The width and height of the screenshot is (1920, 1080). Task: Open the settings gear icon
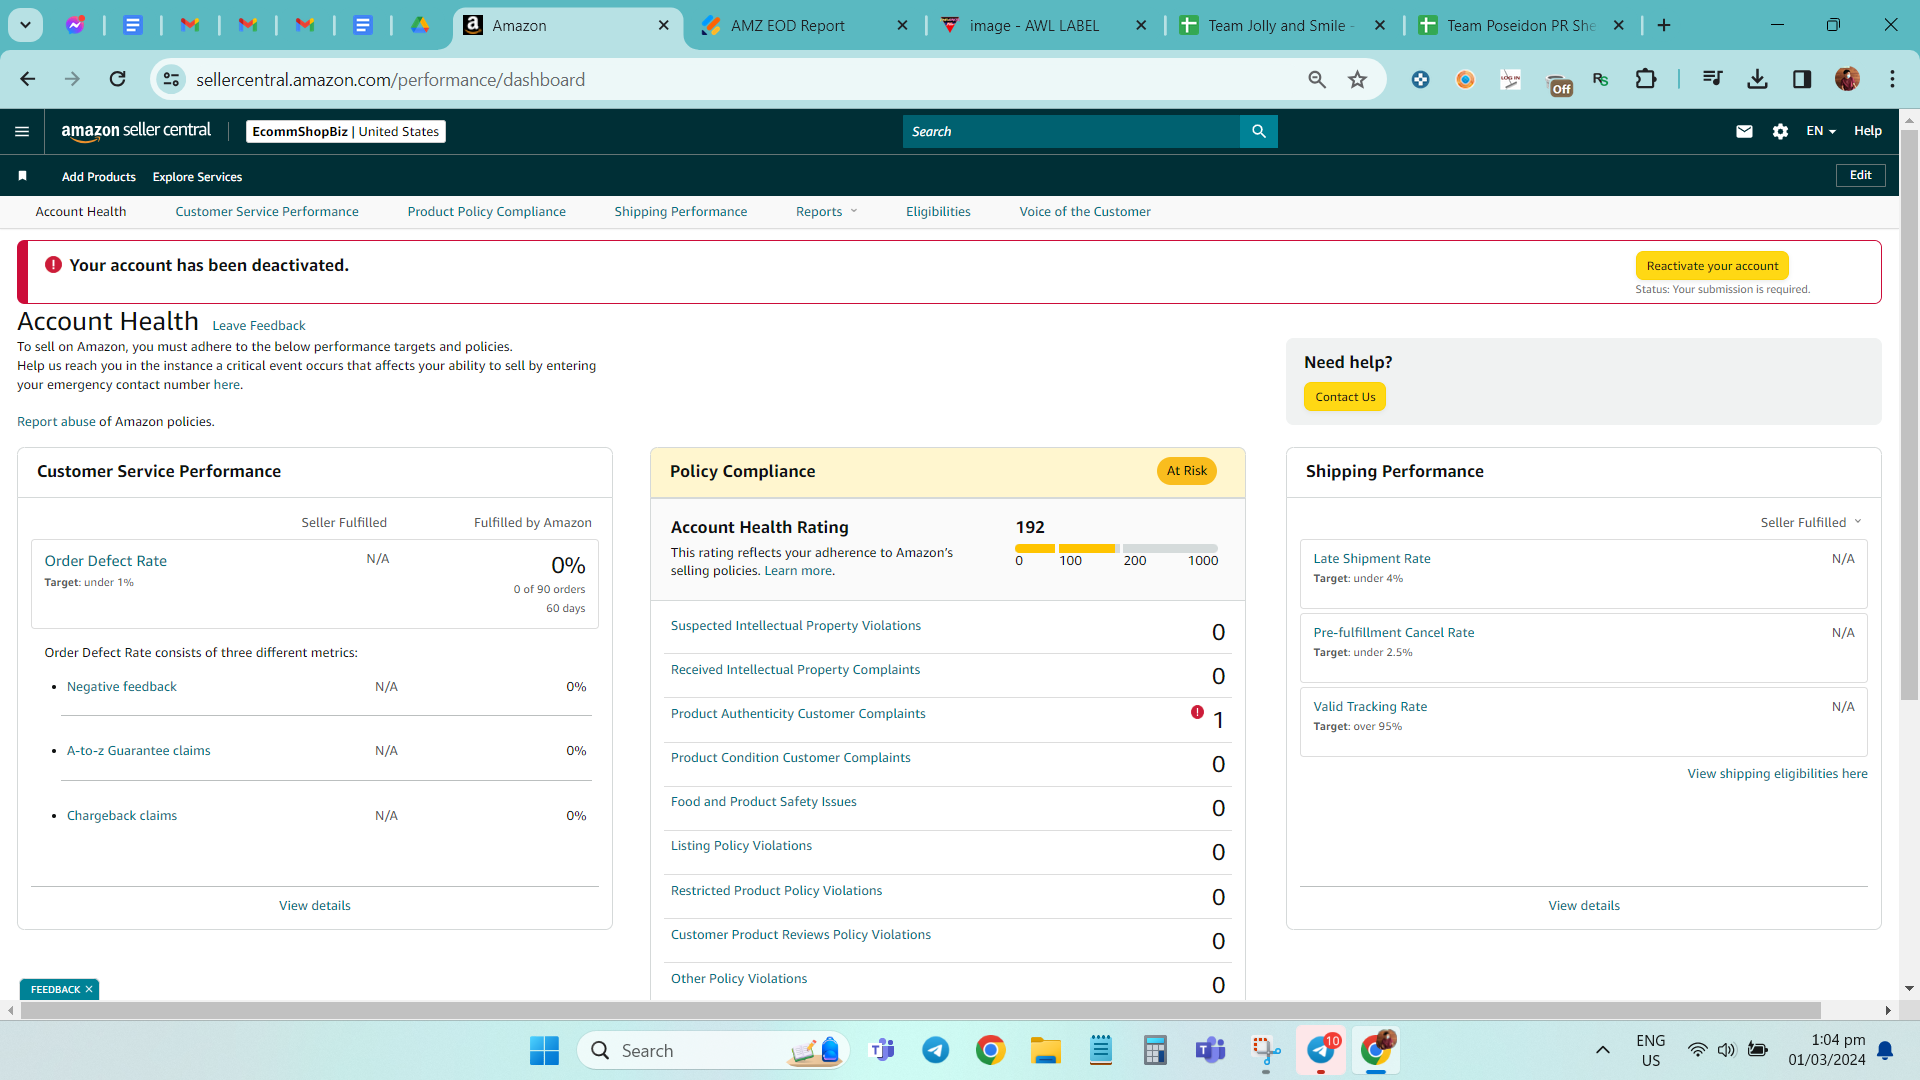click(x=1780, y=131)
